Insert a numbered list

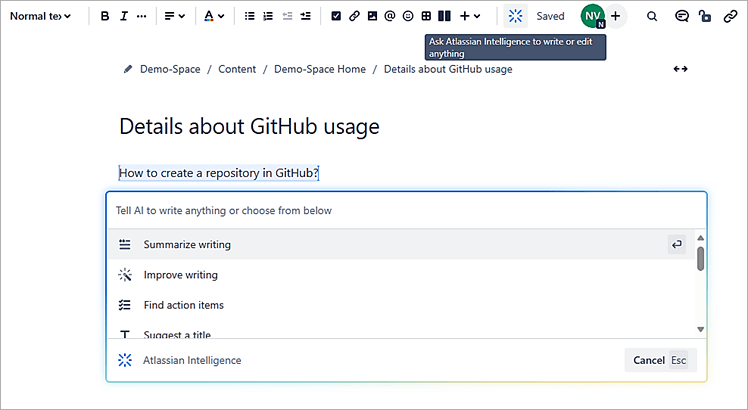[x=268, y=16]
